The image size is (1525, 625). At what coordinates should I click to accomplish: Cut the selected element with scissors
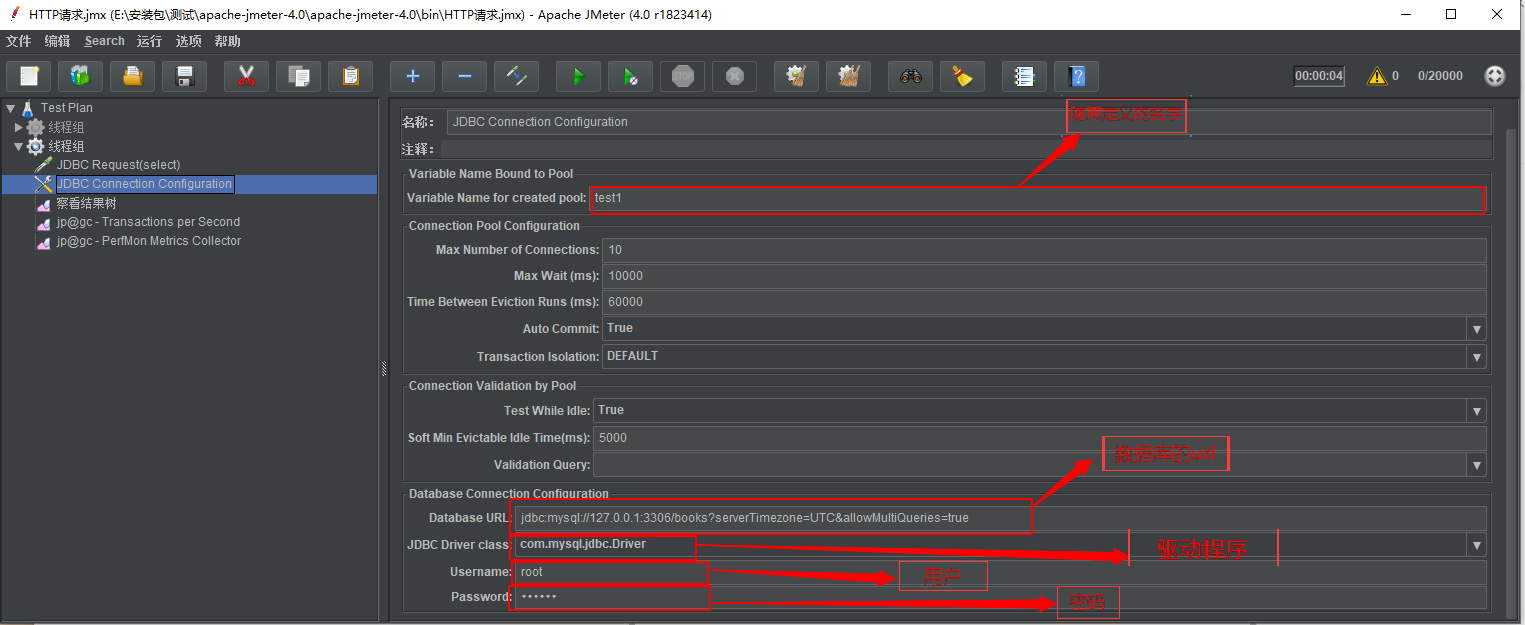click(x=246, y=76)
